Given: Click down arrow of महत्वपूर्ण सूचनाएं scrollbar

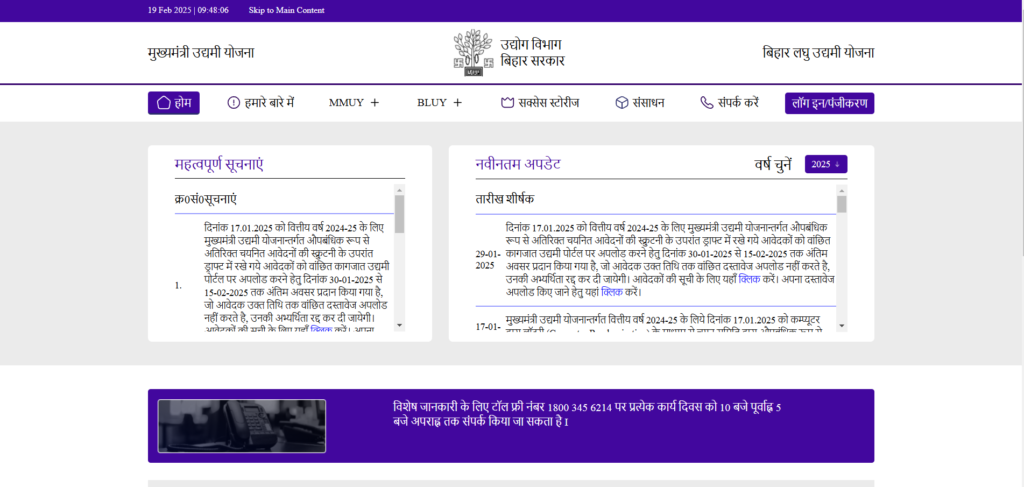Looking at the screenshot, I should (x=400, y=325).
